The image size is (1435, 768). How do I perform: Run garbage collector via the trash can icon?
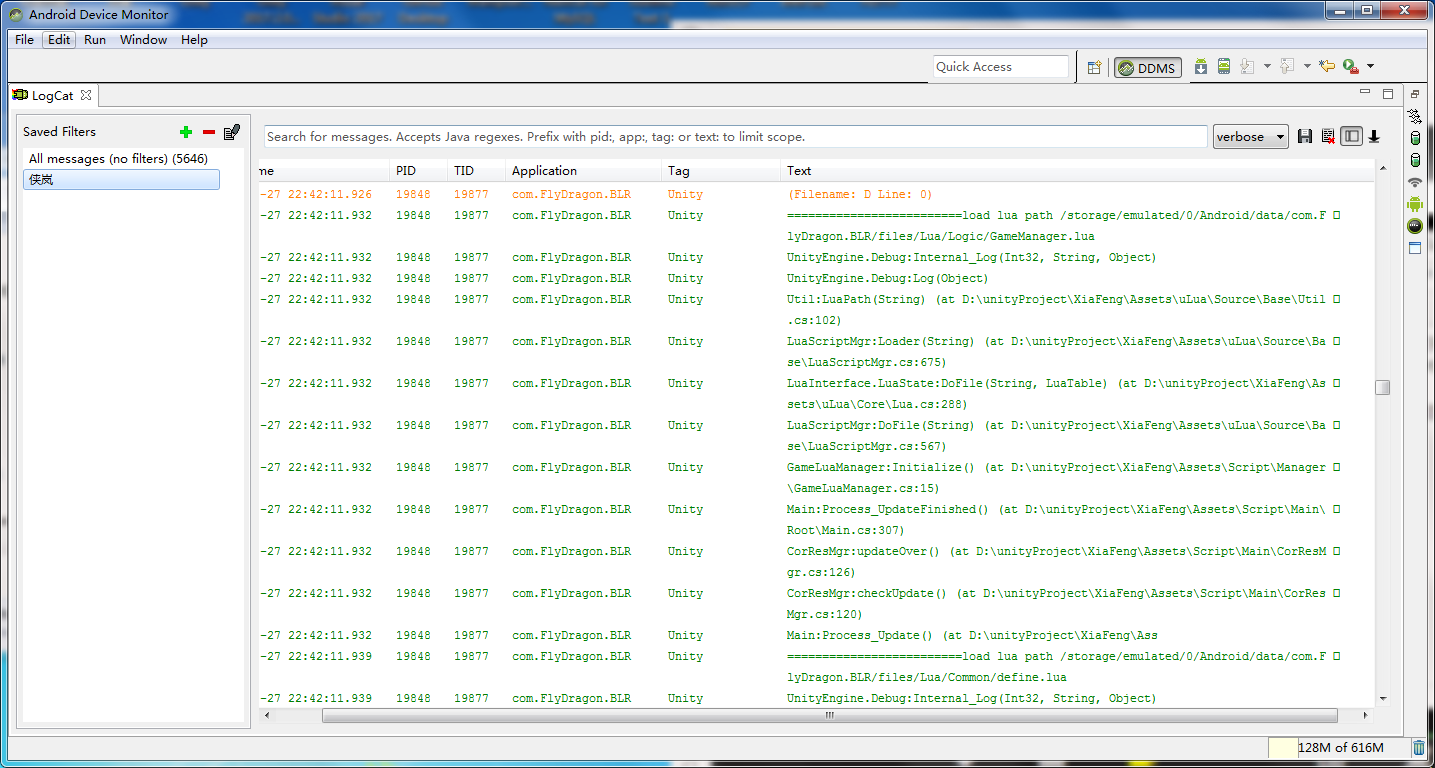[x=1419, y=747]
